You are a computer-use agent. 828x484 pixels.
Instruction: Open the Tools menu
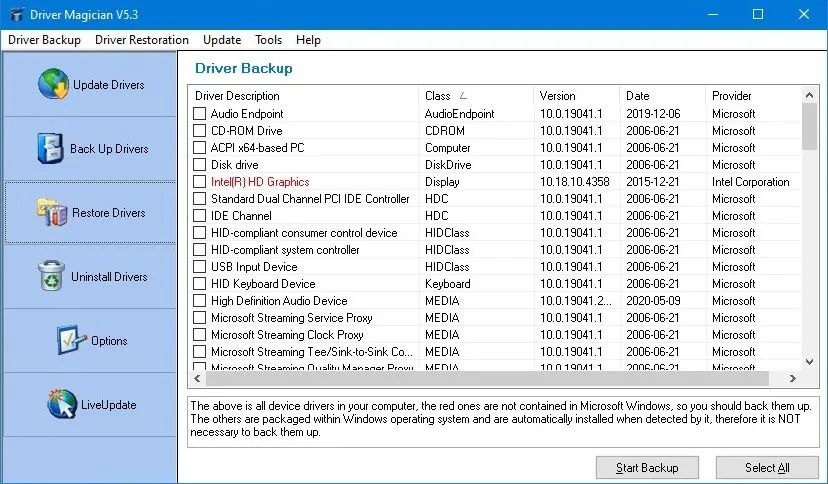click(x=268, y=40)
